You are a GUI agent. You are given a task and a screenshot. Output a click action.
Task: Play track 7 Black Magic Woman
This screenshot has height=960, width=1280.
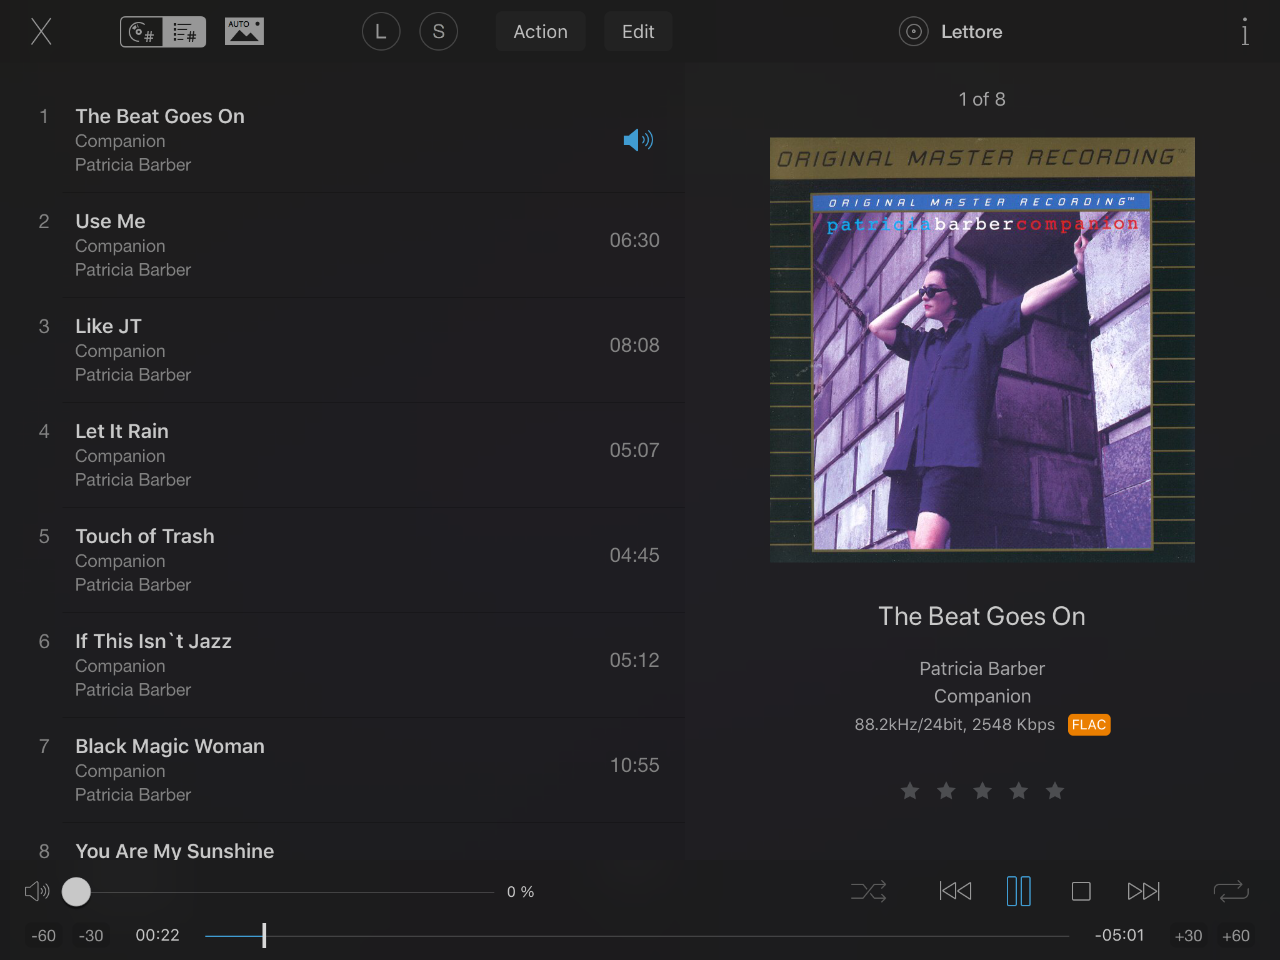point(342,770)
